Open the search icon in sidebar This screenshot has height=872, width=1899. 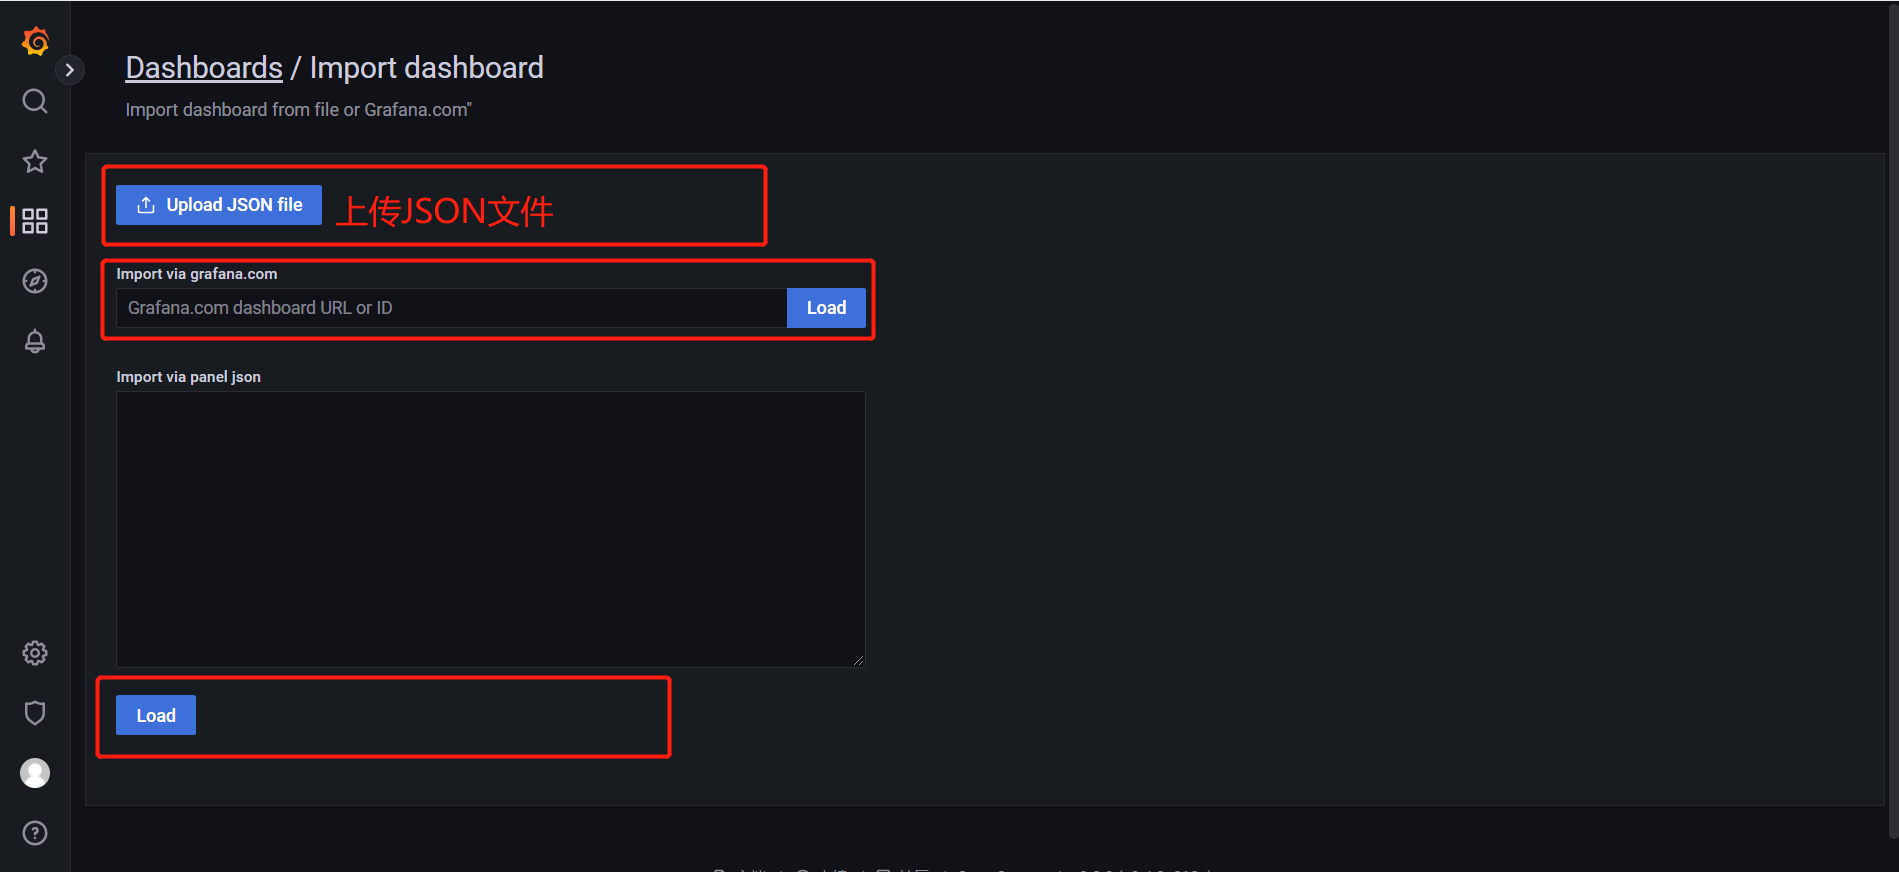click(35, 101)
